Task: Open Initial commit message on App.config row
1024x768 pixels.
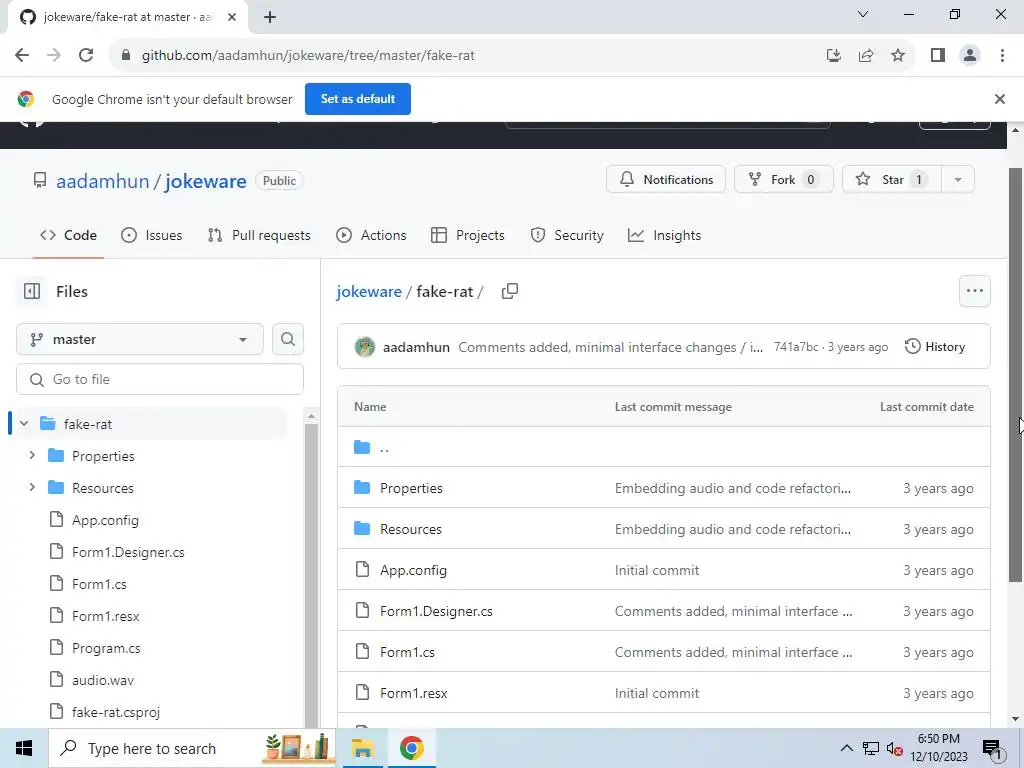Action: pos(657,570)
